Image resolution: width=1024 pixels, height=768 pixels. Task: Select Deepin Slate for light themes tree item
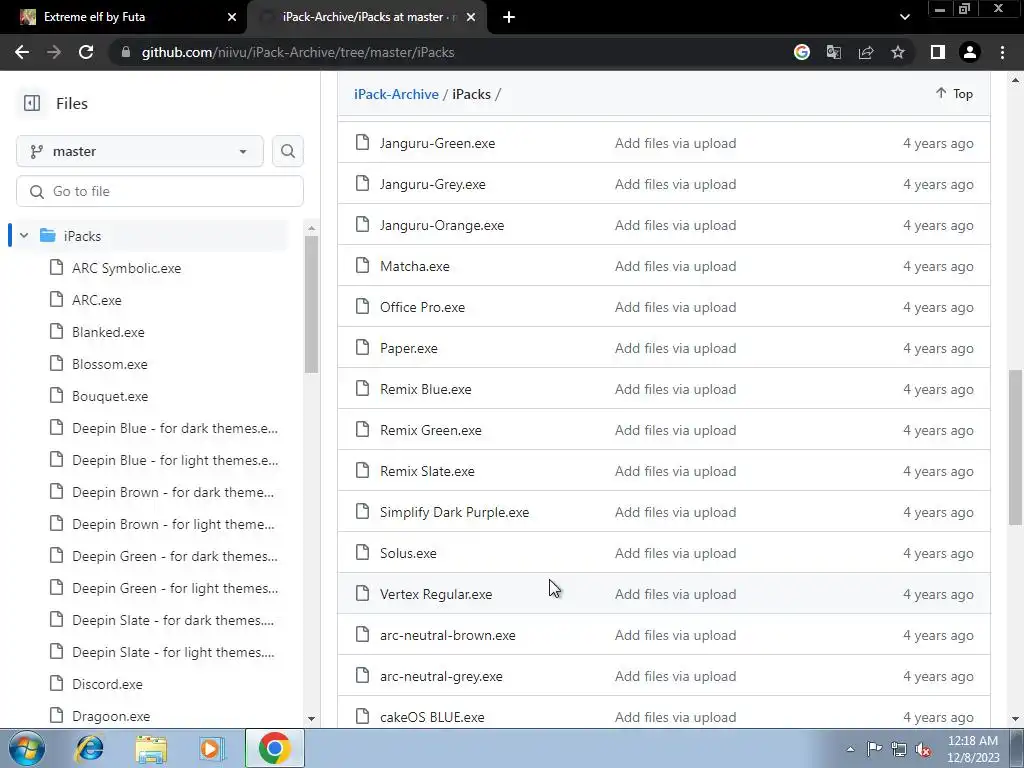(x=173, y=652)
